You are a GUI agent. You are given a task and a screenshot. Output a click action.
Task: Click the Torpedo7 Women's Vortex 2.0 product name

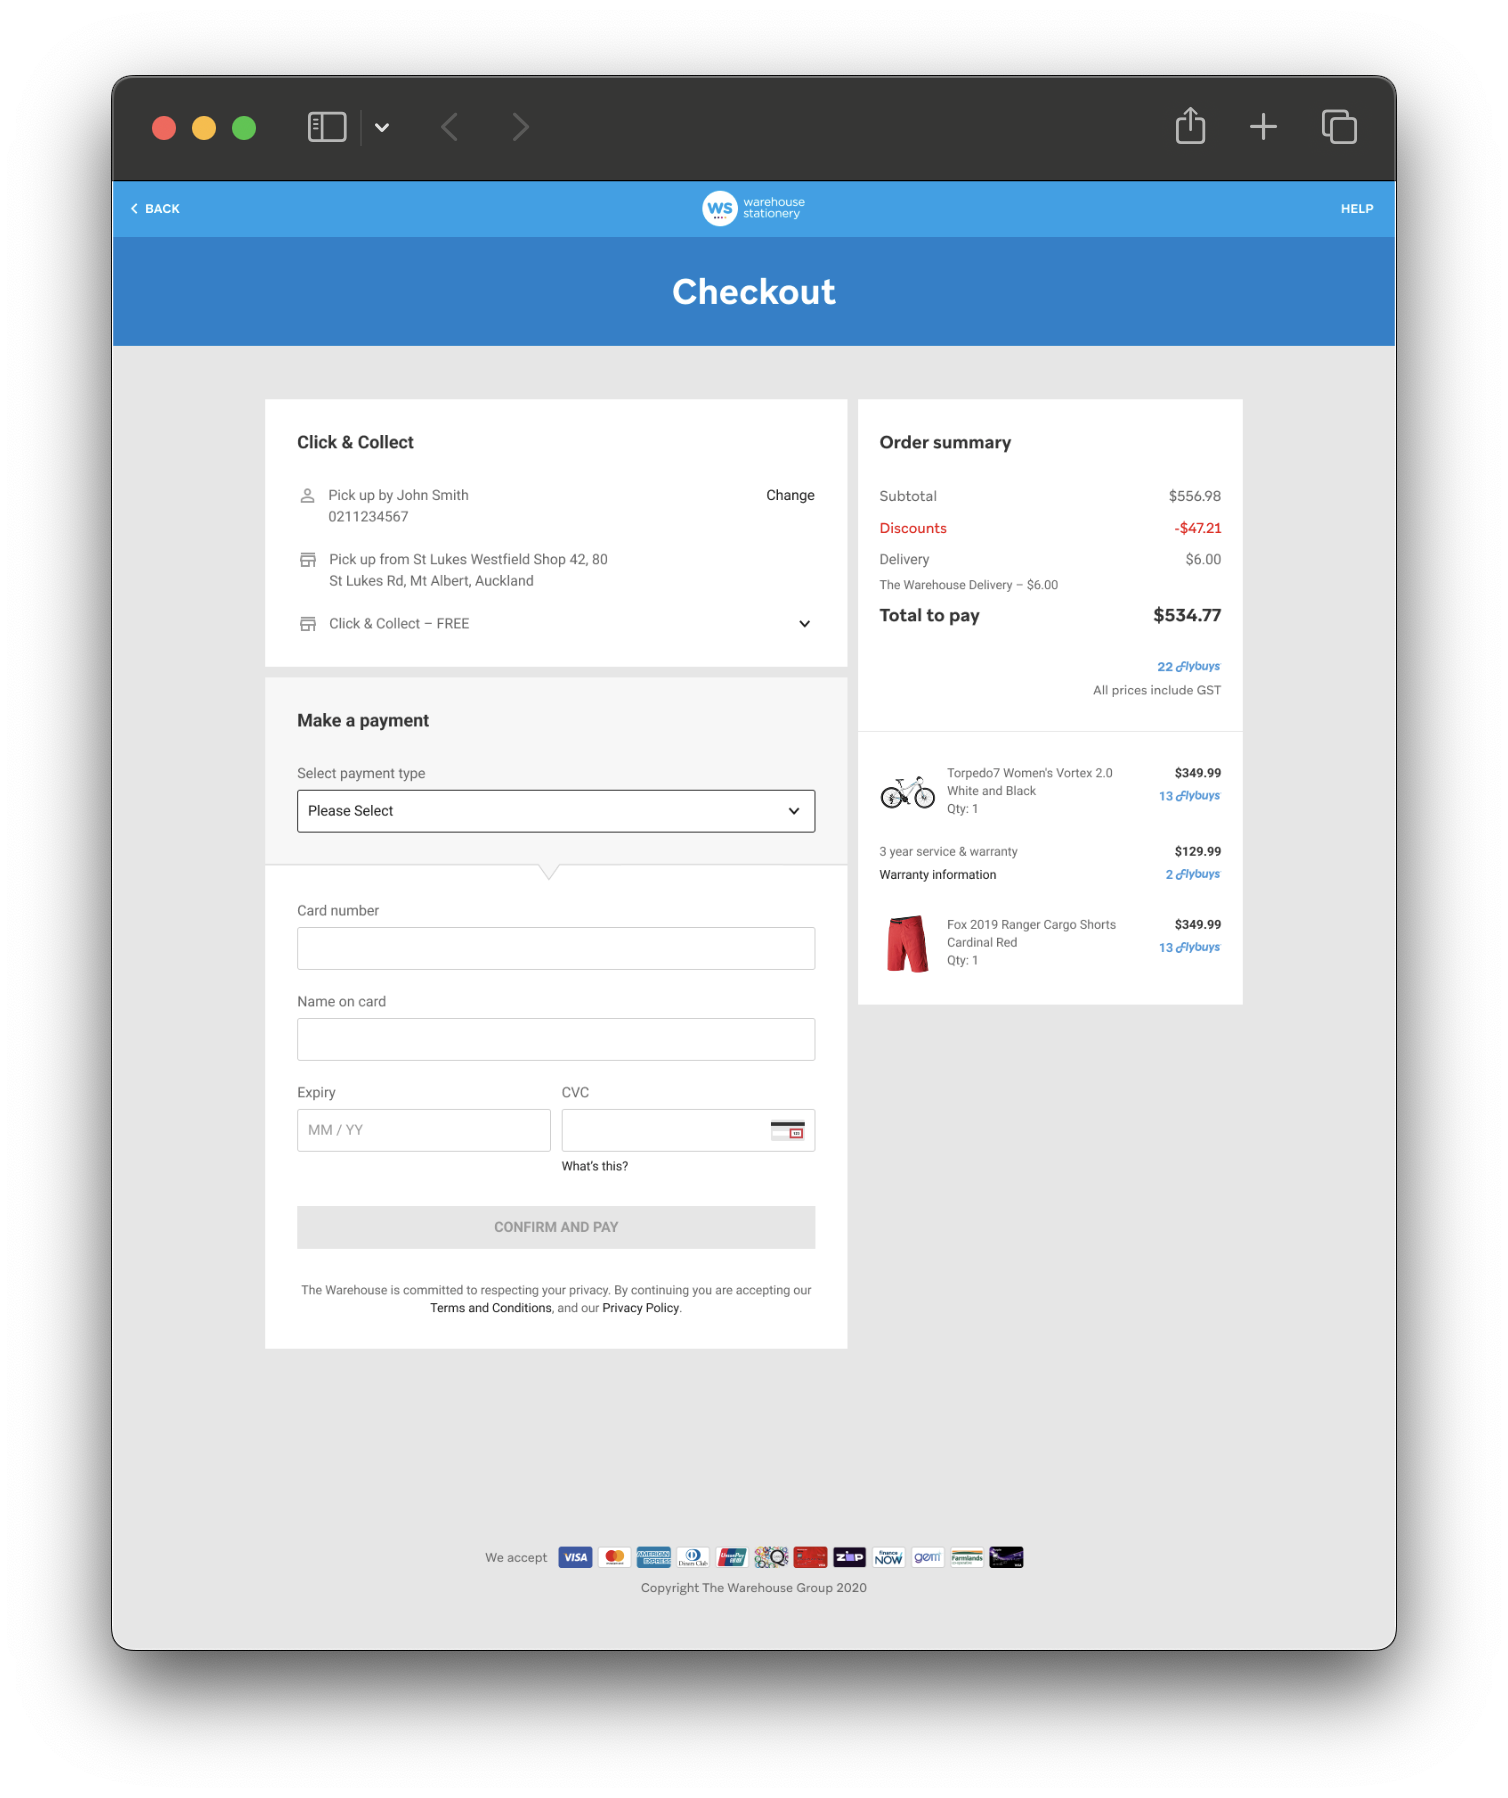click(1030, 773)
